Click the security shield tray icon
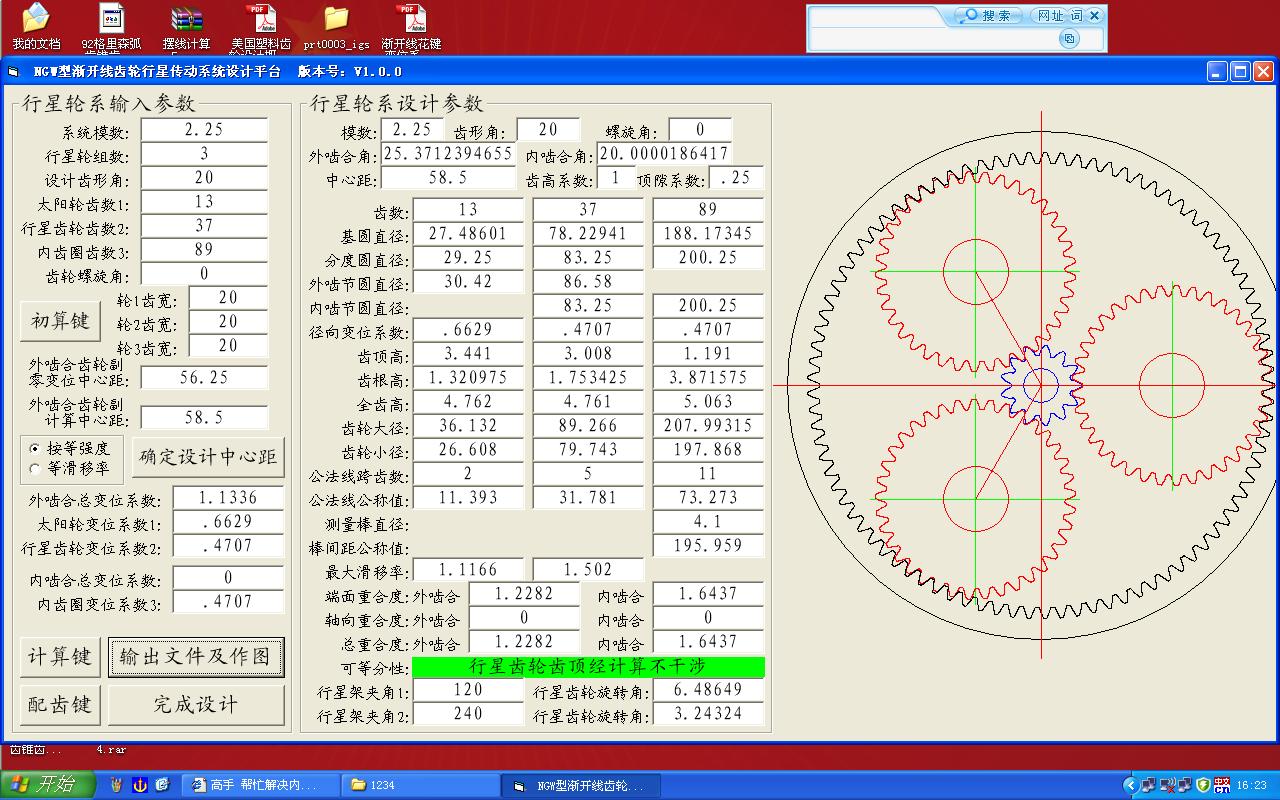The image size is (1280, 800). point(1204,785)
